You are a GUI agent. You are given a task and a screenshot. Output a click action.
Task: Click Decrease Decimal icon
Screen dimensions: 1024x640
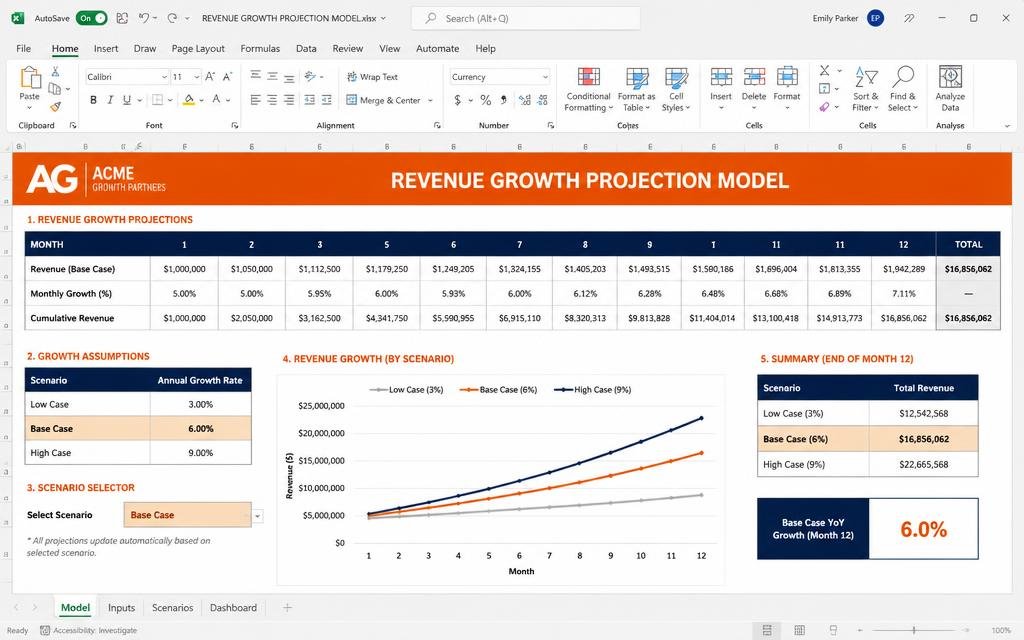pos(543,100)
